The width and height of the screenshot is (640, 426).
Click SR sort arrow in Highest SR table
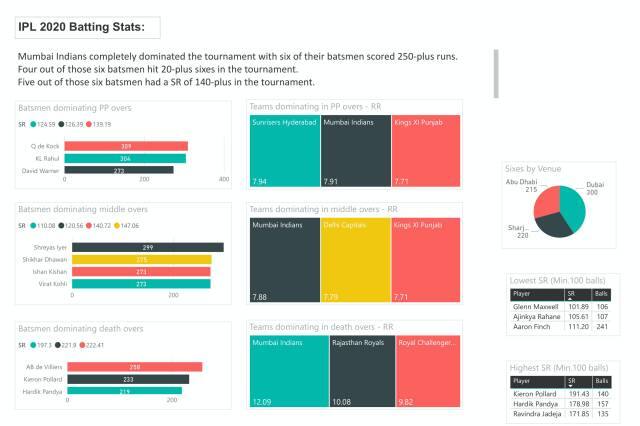572,387
